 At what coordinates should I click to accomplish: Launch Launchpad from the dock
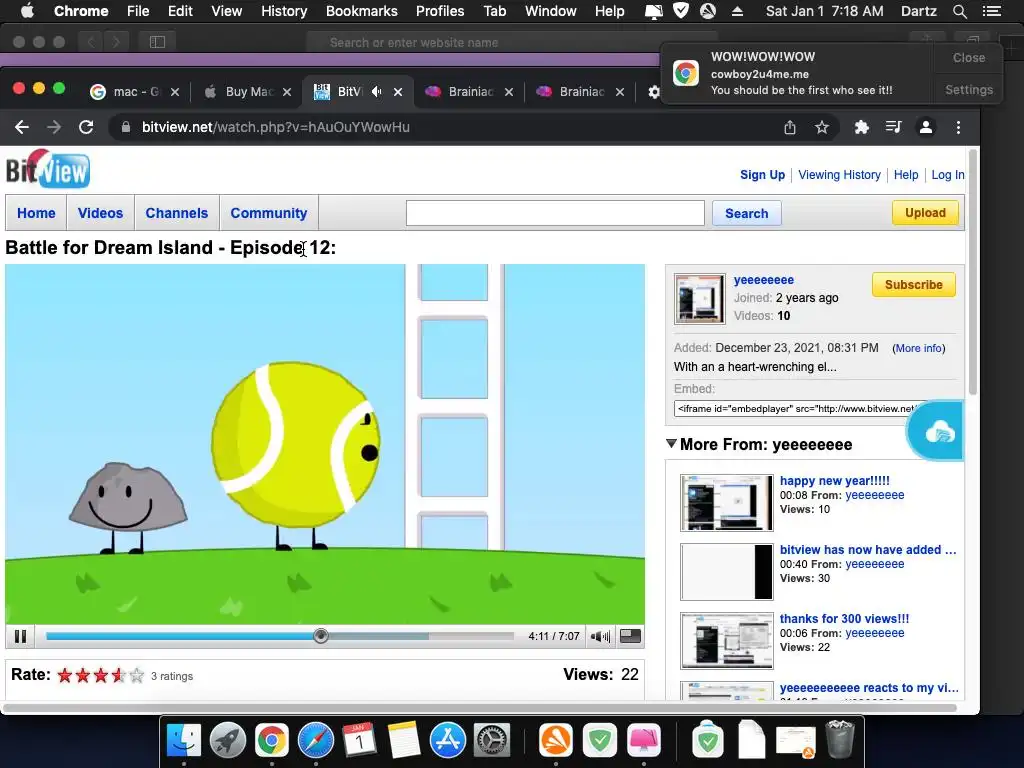(x=228, y=741)
